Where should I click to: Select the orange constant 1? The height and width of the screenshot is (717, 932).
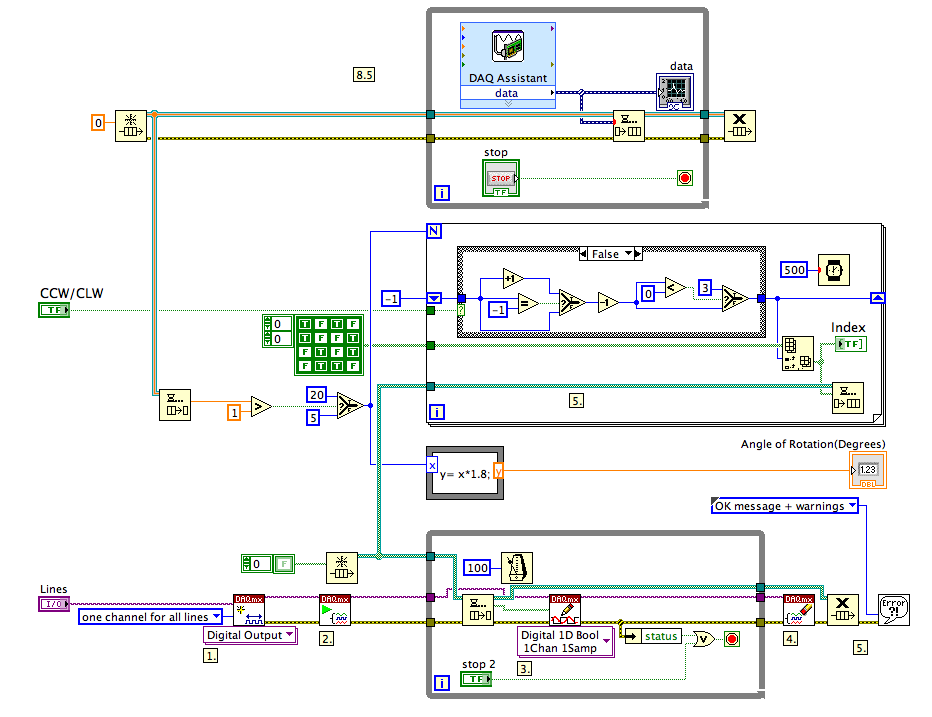234,412
